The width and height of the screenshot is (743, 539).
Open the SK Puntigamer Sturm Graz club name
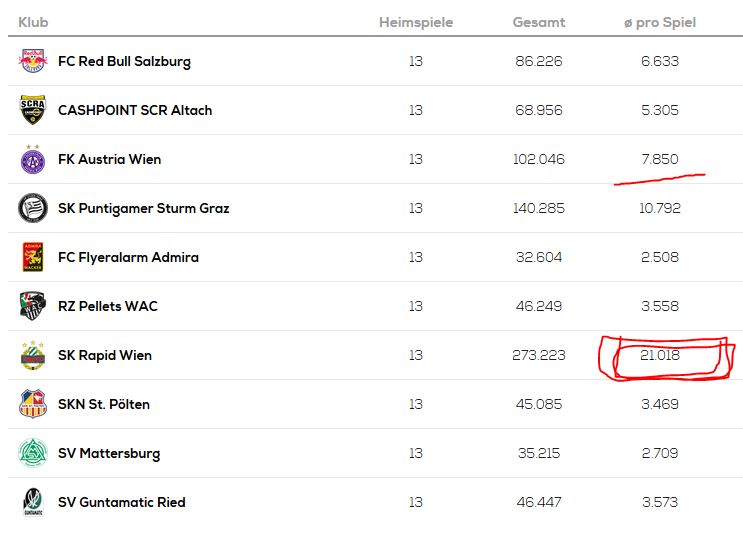tap(144, 209)
